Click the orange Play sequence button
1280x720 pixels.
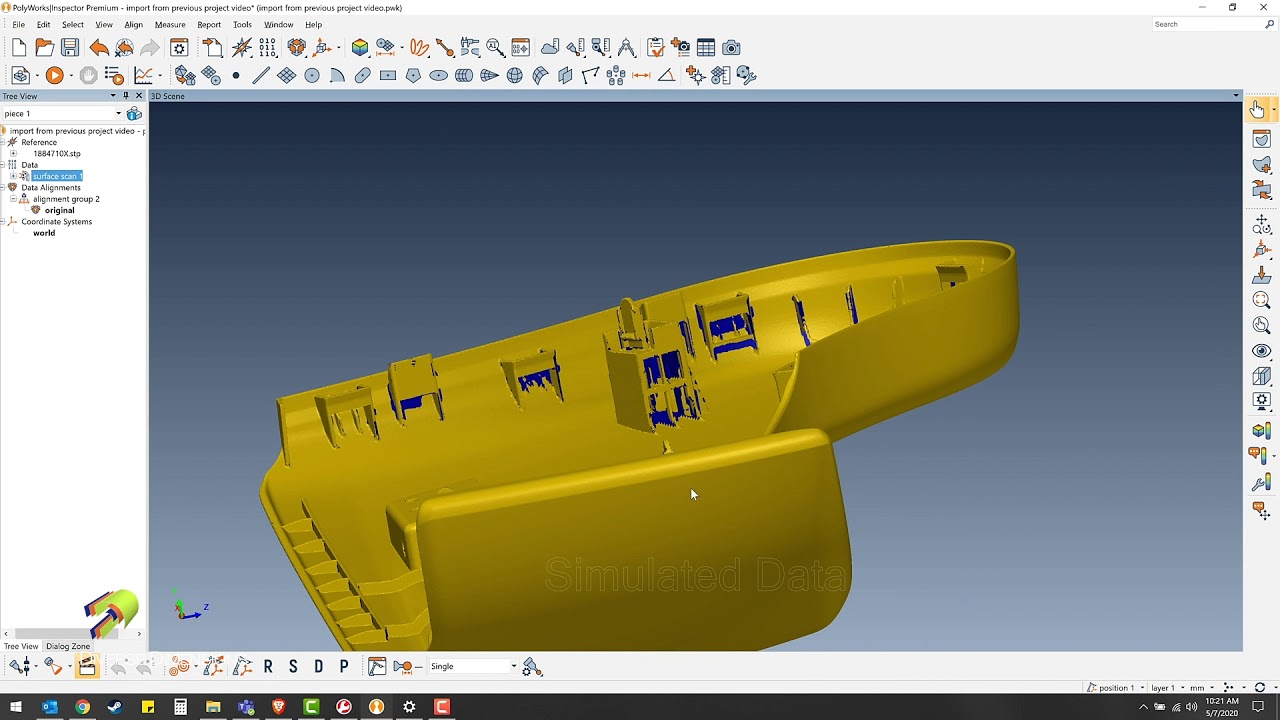click(55, 75)
